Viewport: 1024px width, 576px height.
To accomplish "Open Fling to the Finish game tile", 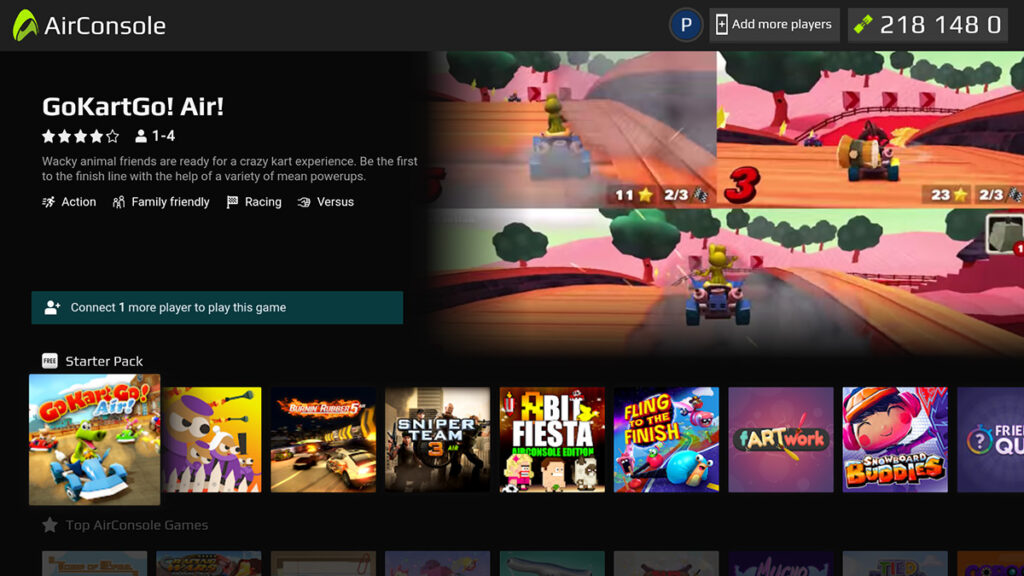I will [x=666, y=440].
